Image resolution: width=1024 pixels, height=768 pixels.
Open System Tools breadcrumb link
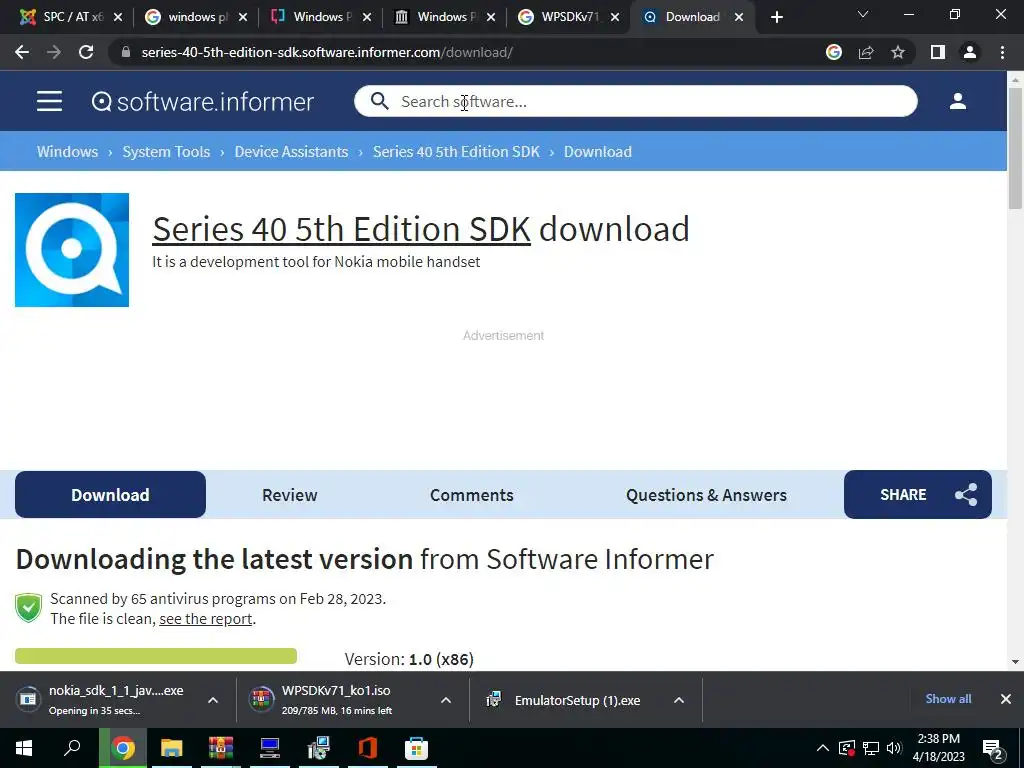(x=166, y=152)
